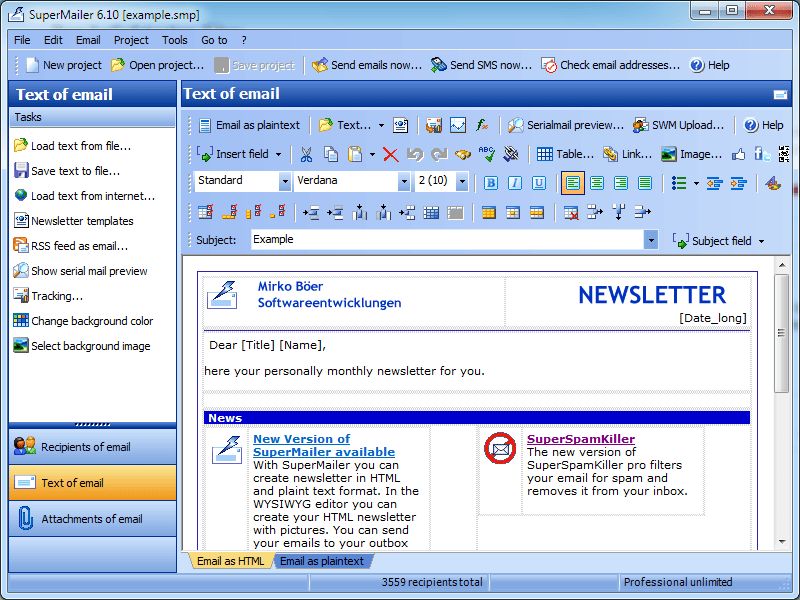Expand the Subject combo box arrow
This screenshot has width=800, height=600.
tap(651, 240)
